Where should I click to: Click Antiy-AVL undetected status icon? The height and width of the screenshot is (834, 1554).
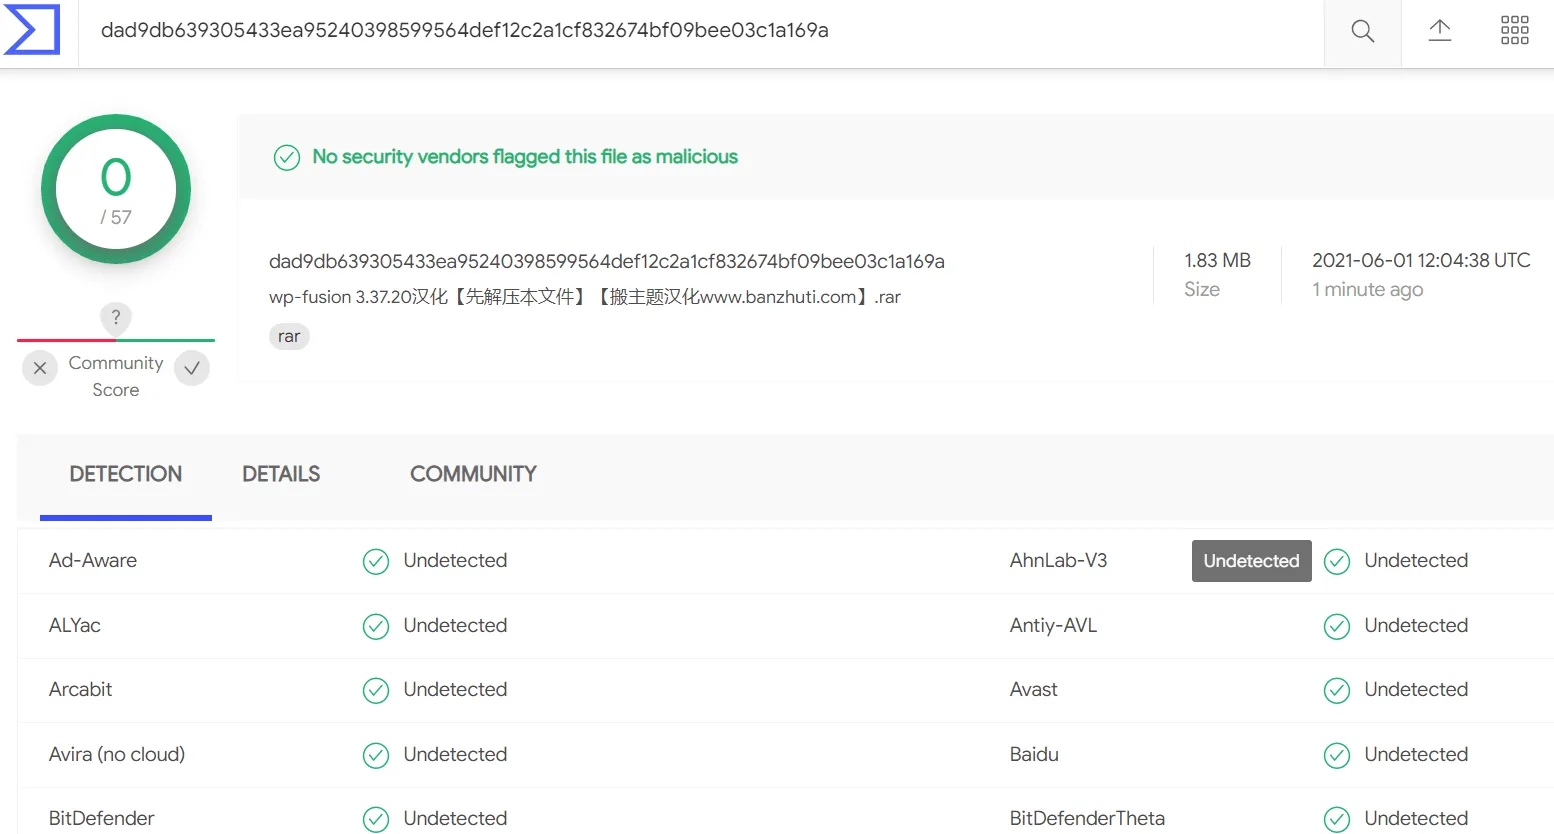[1337, 627]
